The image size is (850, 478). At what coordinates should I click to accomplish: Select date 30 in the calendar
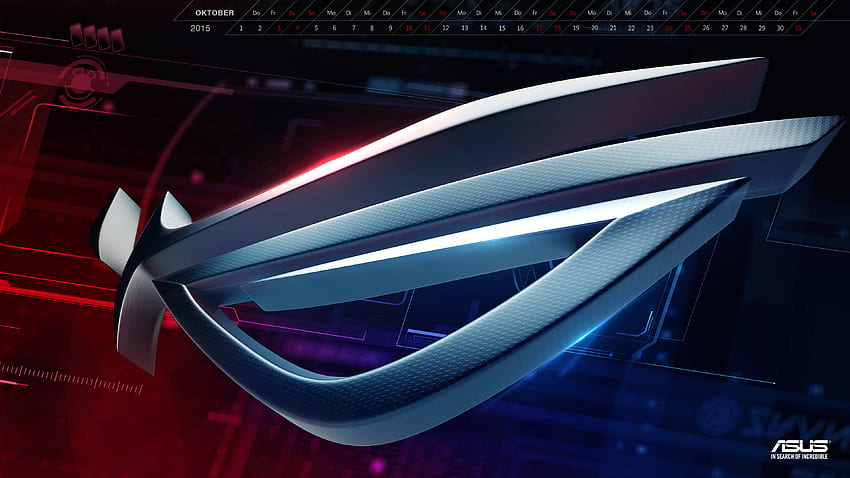tap(780, 28)
